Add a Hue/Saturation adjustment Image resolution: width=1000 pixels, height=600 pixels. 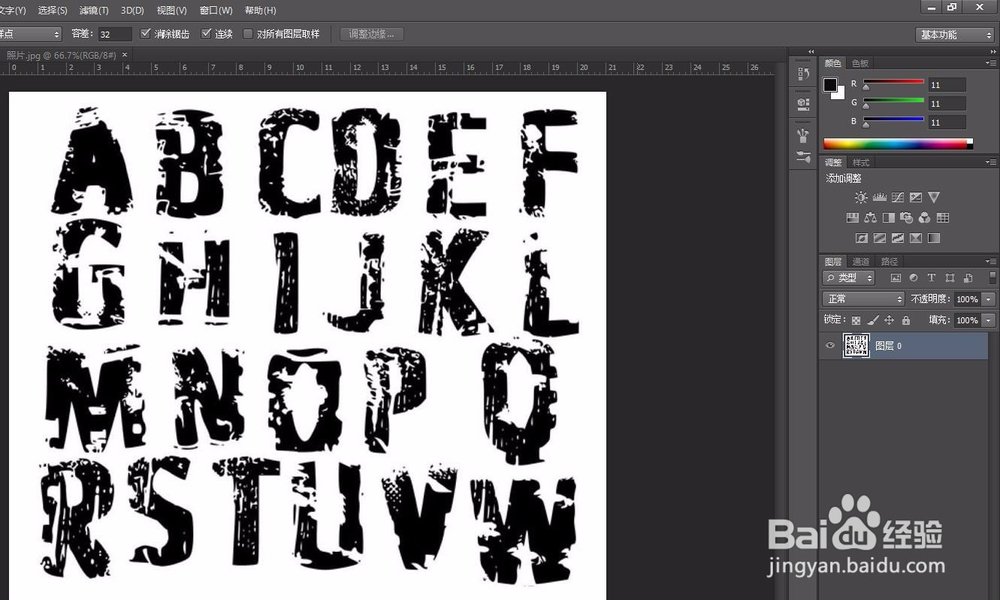(x=852, y=218)
